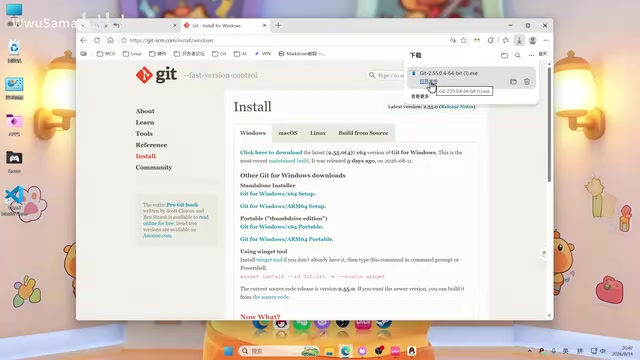This screenshot has width=640, height=360.
Task: Click the taskbar search box
Action: coord(278,351)
